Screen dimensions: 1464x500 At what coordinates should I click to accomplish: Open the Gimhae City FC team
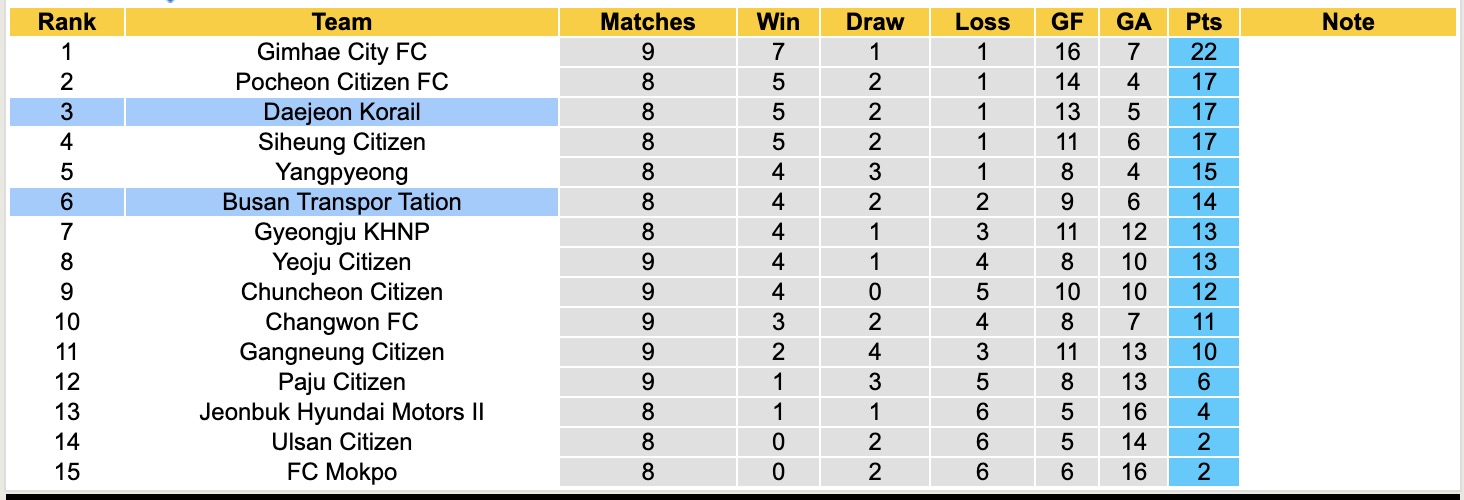pyautogui.click(x=341, y=52)
